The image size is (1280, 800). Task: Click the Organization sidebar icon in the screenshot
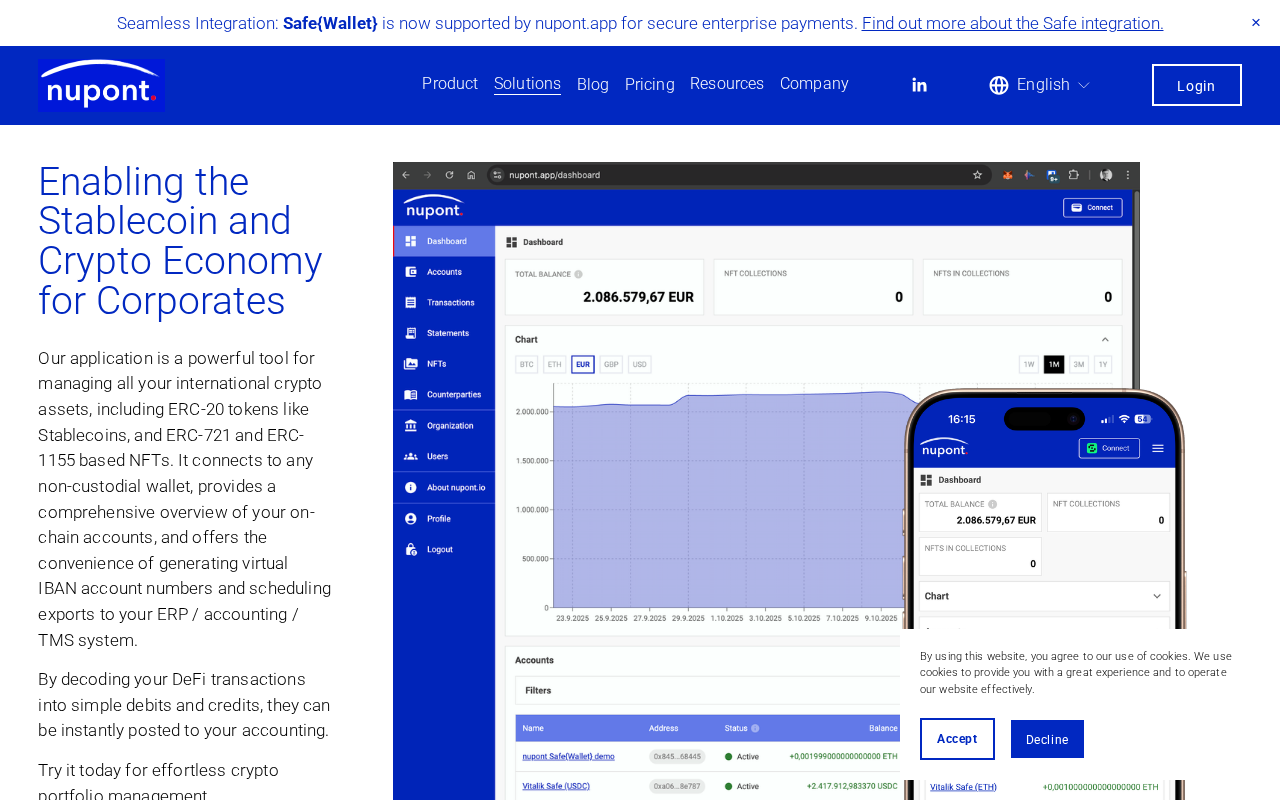pyautogui.click(x=410, y=426)
